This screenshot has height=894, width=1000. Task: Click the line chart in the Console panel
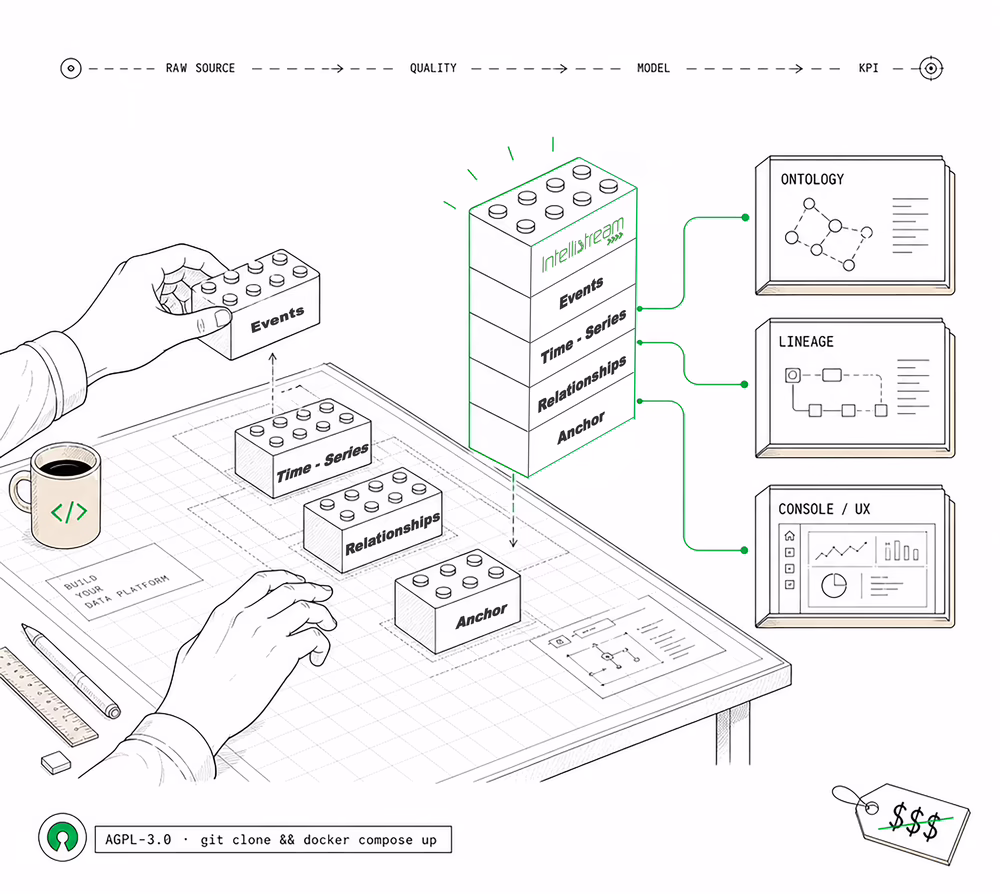[841, 550]
